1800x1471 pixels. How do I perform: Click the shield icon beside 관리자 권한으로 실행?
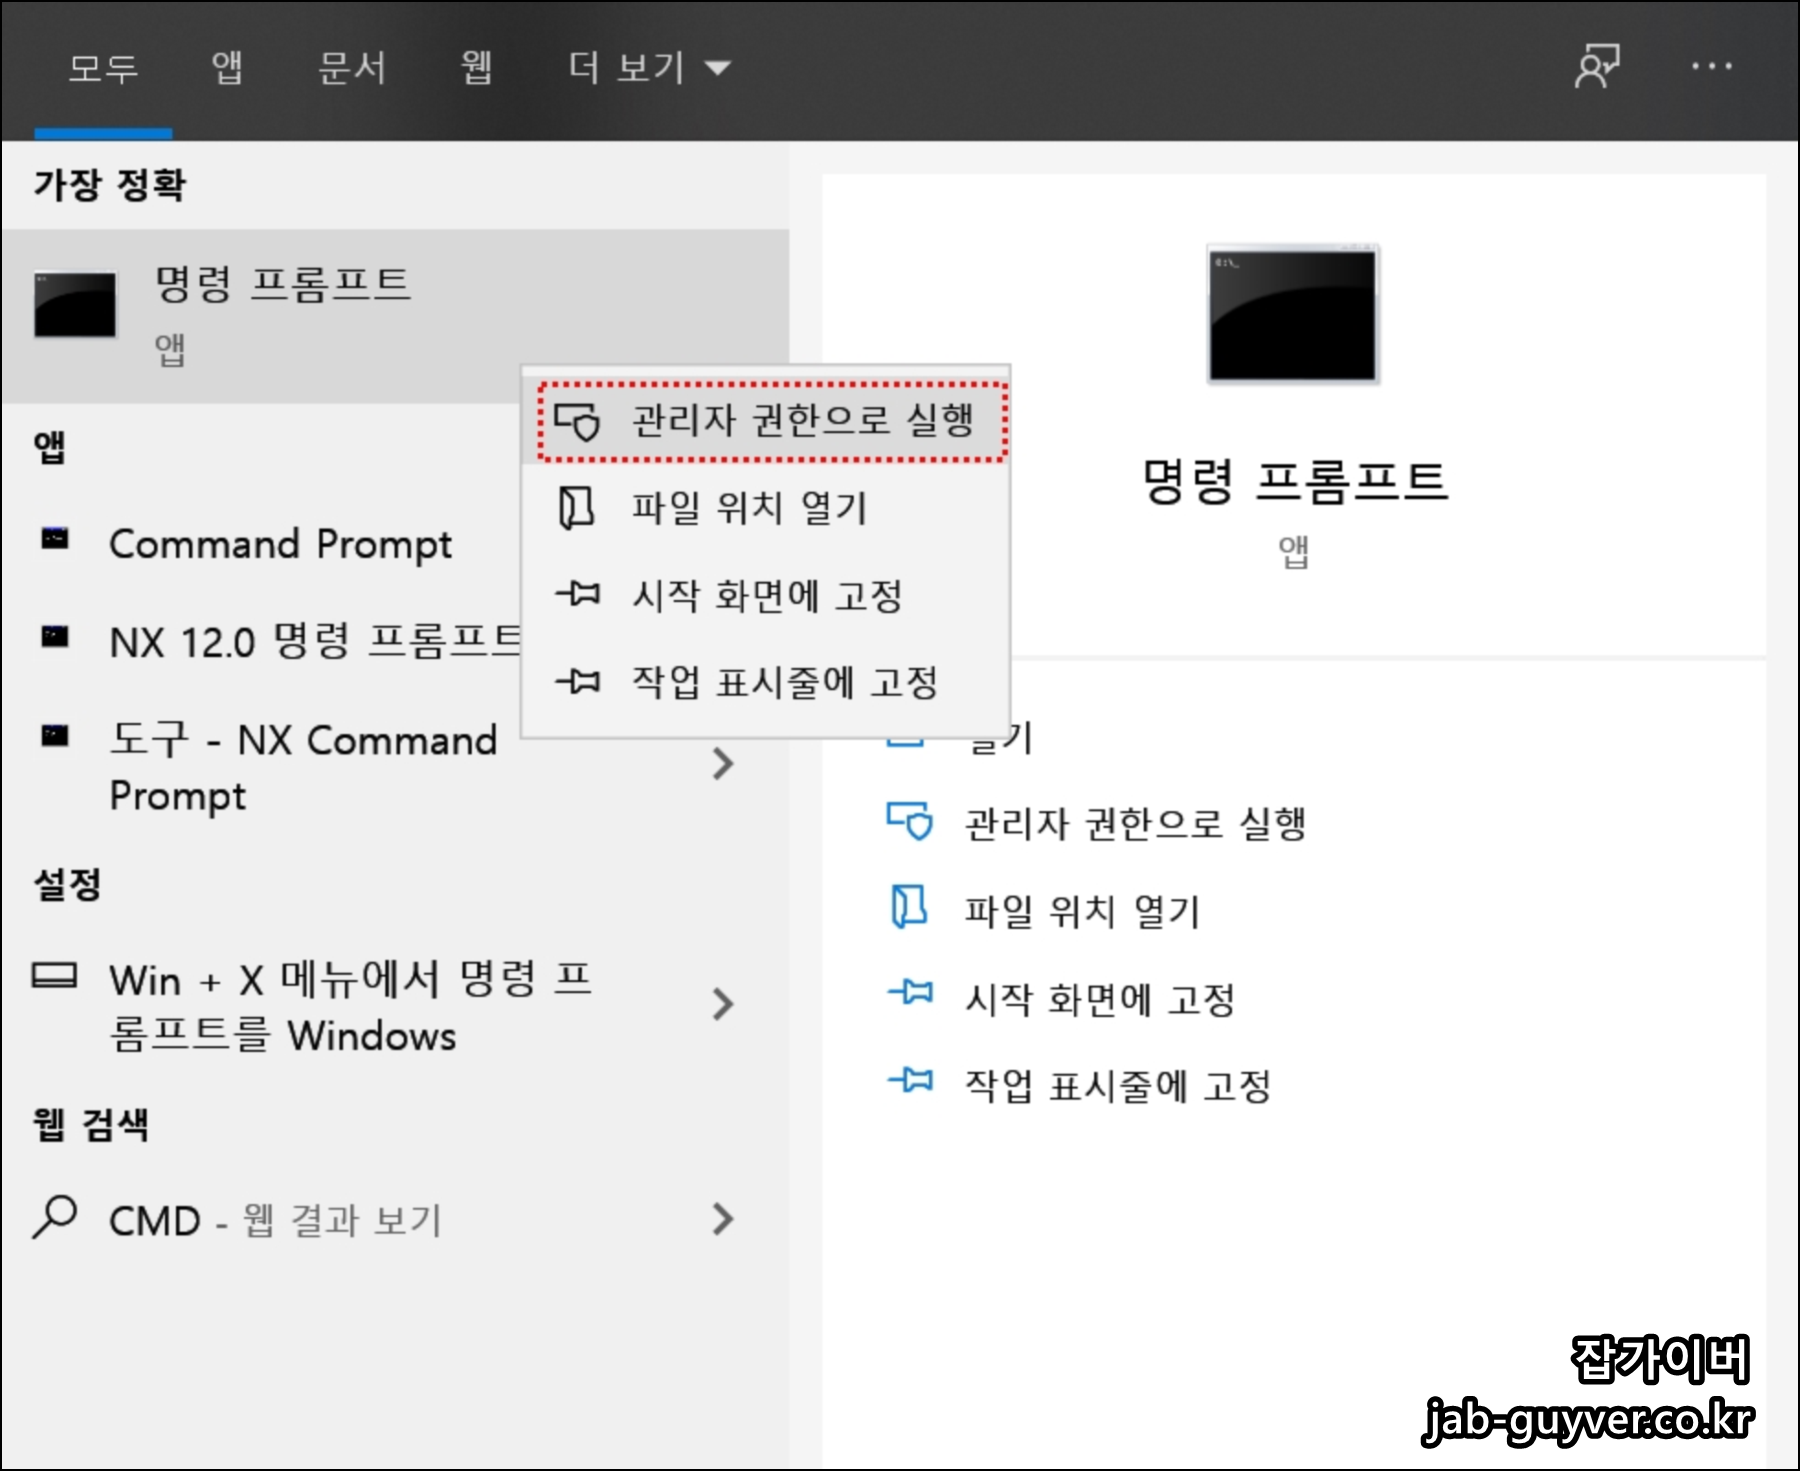click(x=576, y=421)
